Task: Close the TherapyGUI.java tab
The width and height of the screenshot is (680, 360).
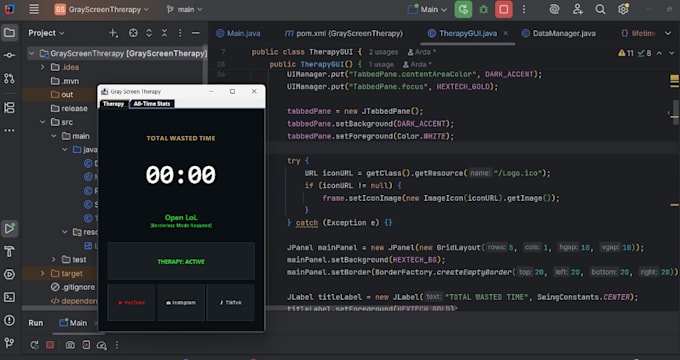Action: [506, 33]
